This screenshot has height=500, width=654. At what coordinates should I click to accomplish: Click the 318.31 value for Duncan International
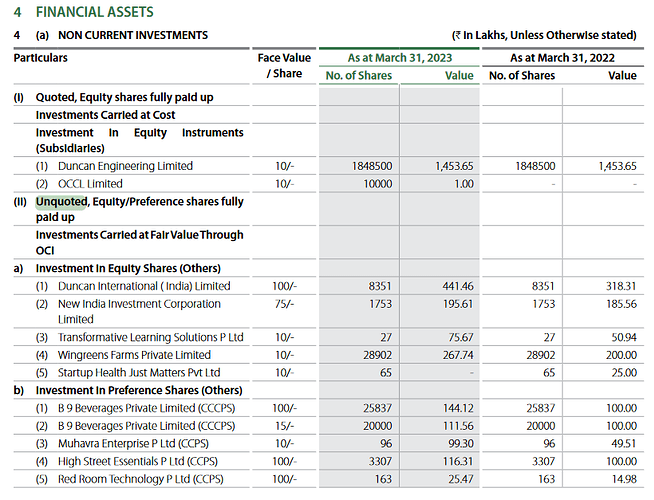tap(621, 286)
